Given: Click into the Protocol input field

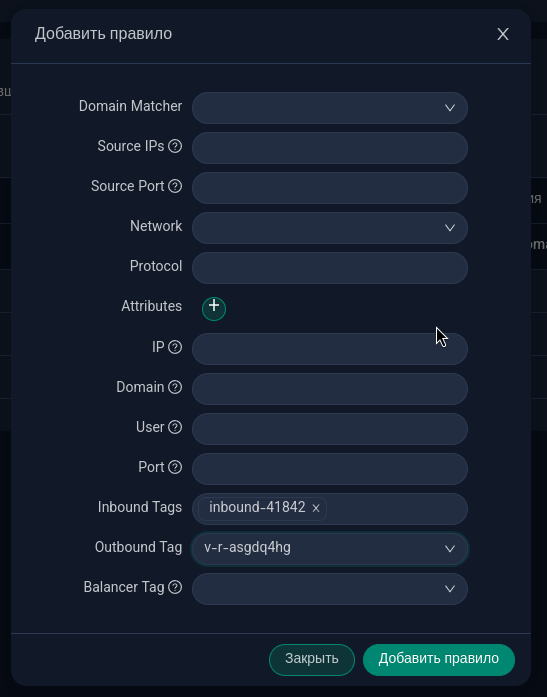Looking at the screenshot, I should 330,268.
